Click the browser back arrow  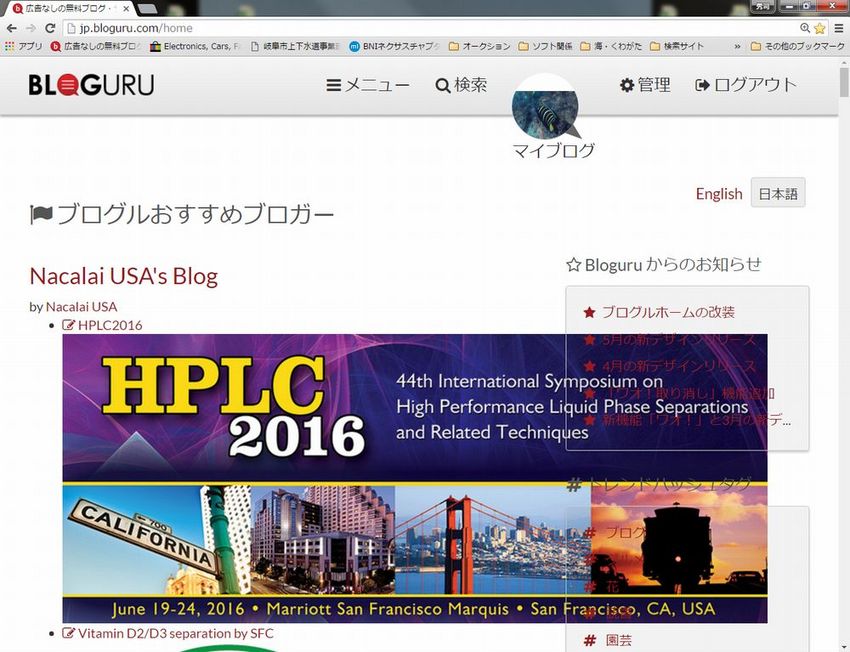pyautogui.click(x=11, y=28)
